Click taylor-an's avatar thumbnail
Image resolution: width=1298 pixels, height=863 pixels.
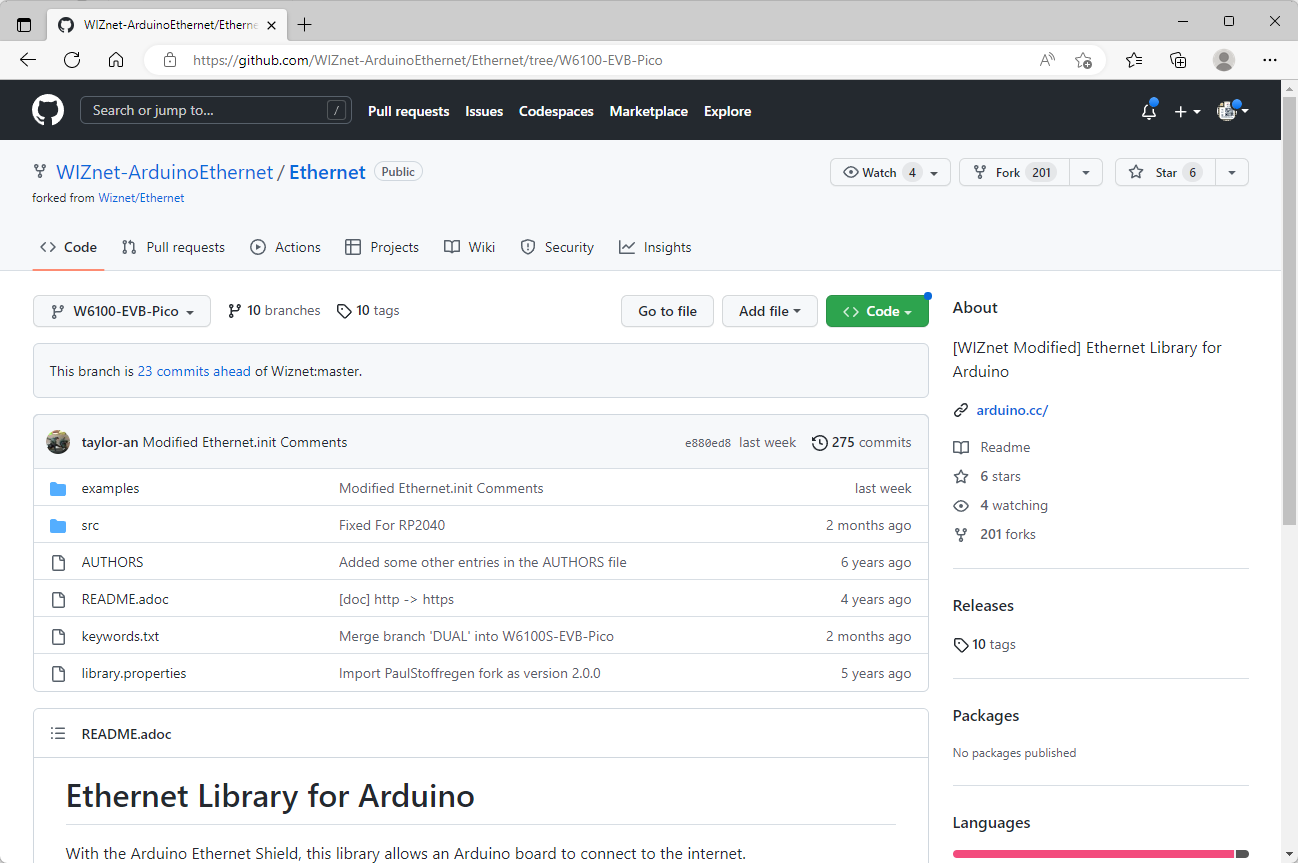(58, 442)
